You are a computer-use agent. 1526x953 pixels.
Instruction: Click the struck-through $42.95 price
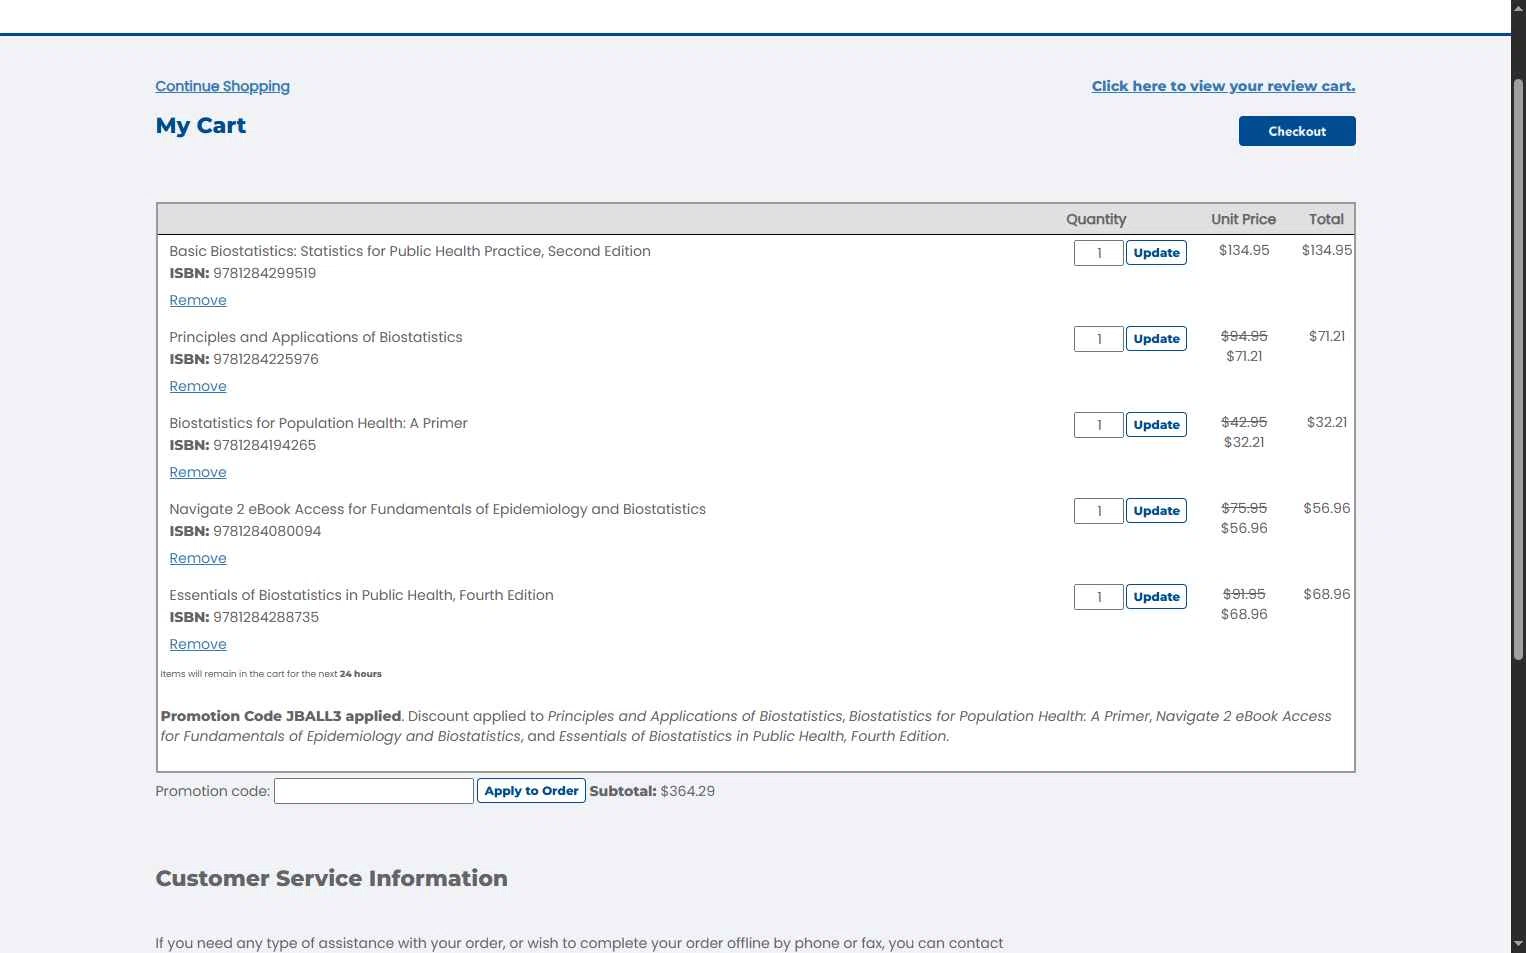[x=1244, y=422]
